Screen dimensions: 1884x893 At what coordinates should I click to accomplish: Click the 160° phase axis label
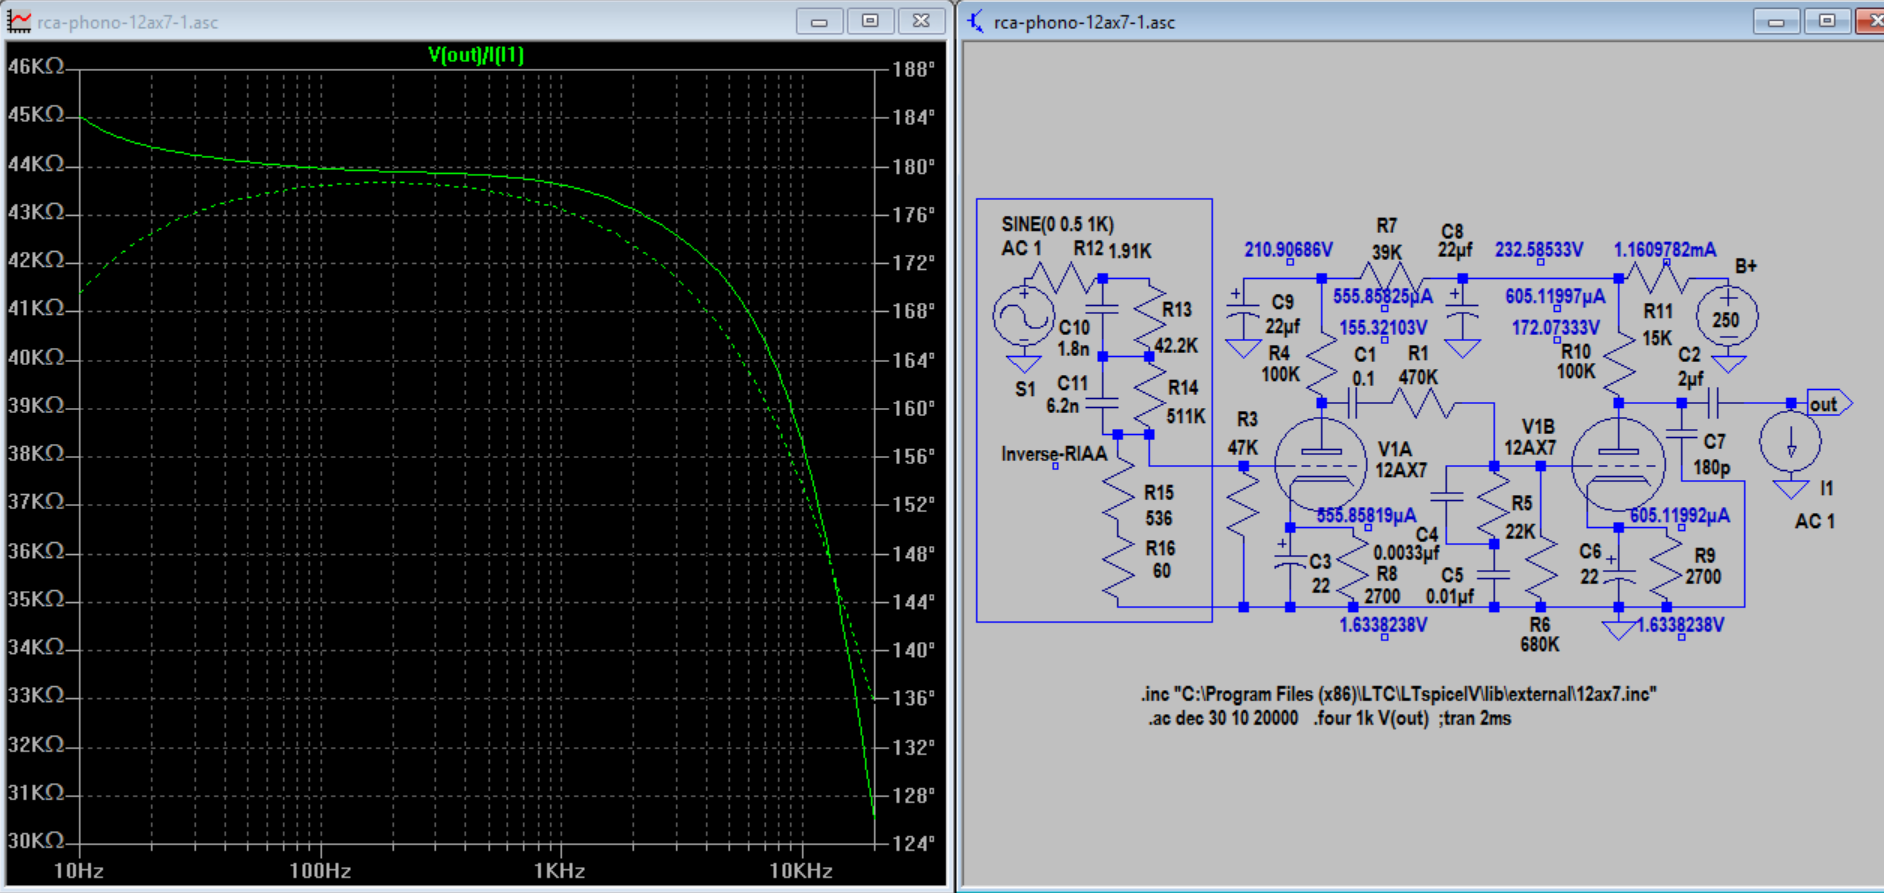point(913,408)
